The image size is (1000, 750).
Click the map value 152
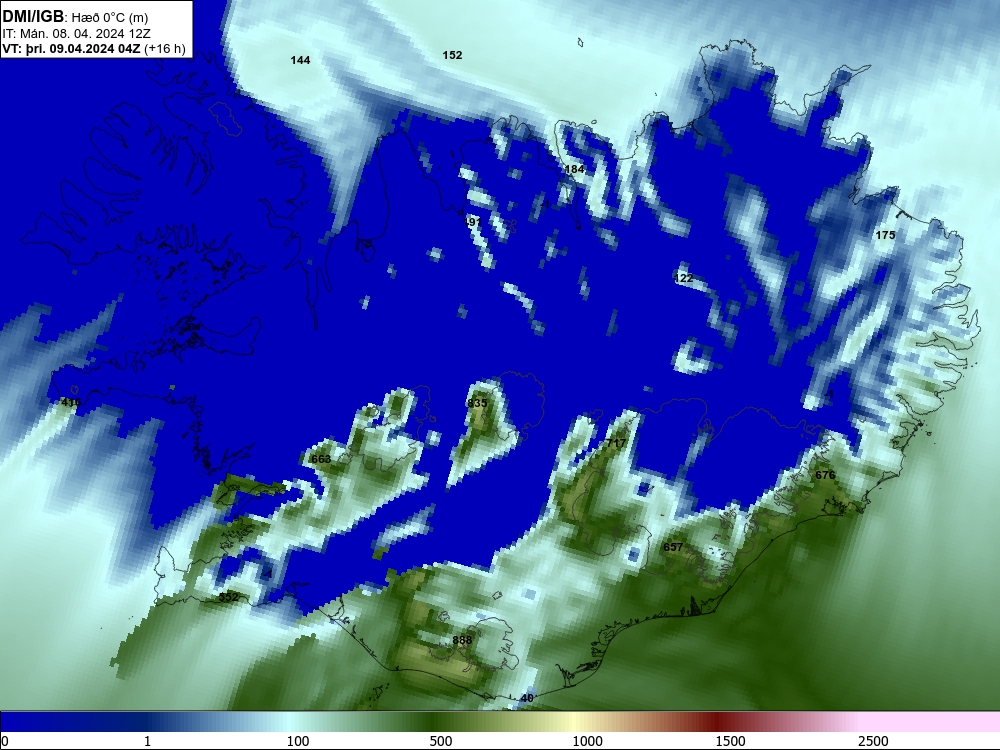coord(452,55)
